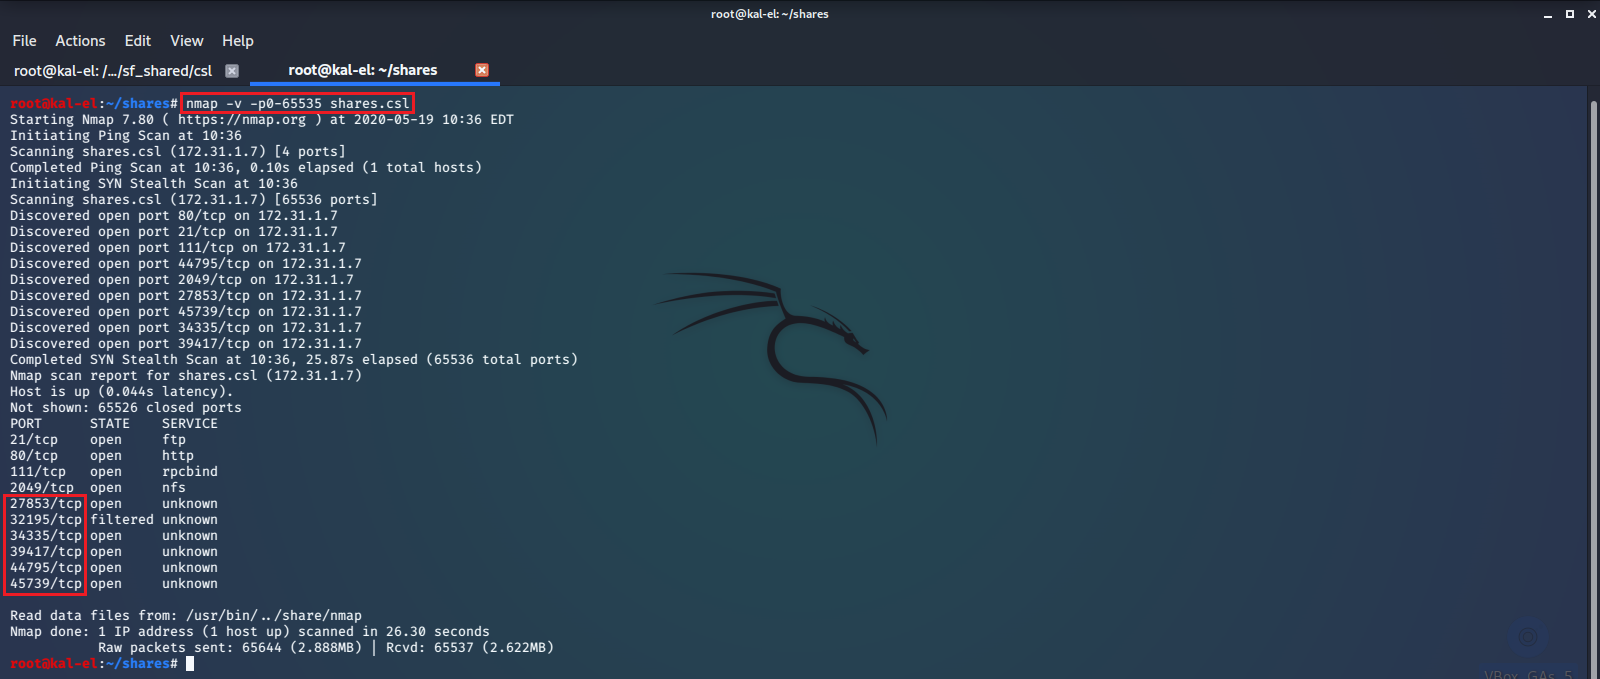Minimize the terminal window
1600x679 pixels.
[x=1548, y=14]
